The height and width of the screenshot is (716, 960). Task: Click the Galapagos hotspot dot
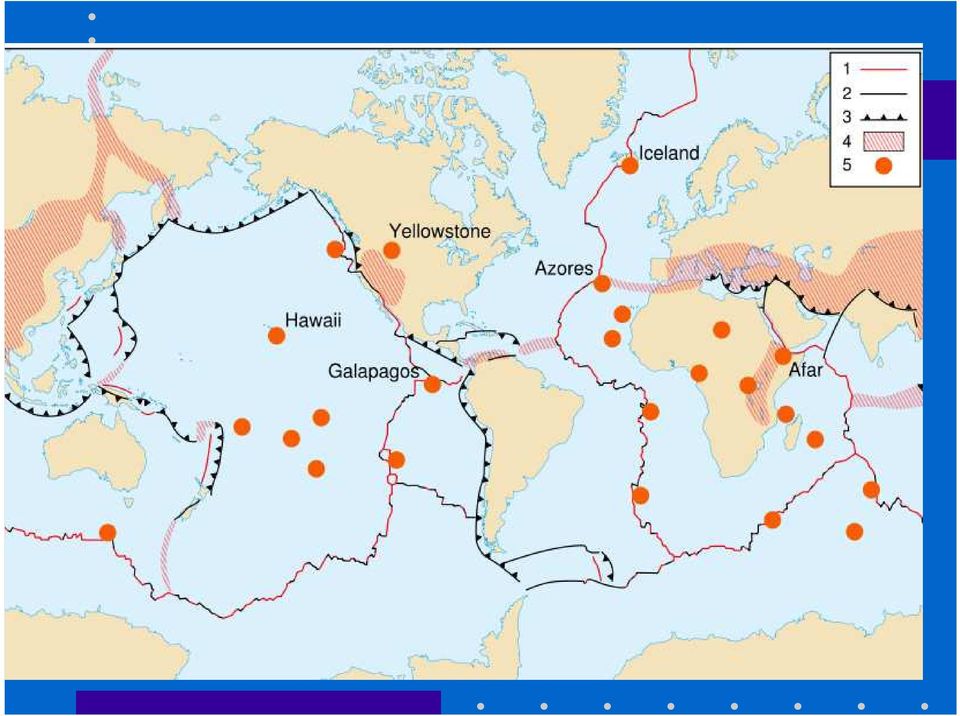[x=432, y=385]
